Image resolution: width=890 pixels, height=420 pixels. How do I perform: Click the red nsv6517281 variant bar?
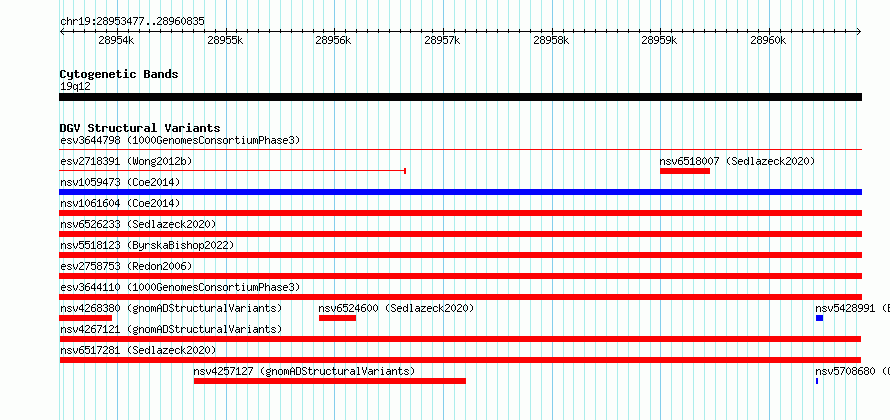tap(460, 360)
